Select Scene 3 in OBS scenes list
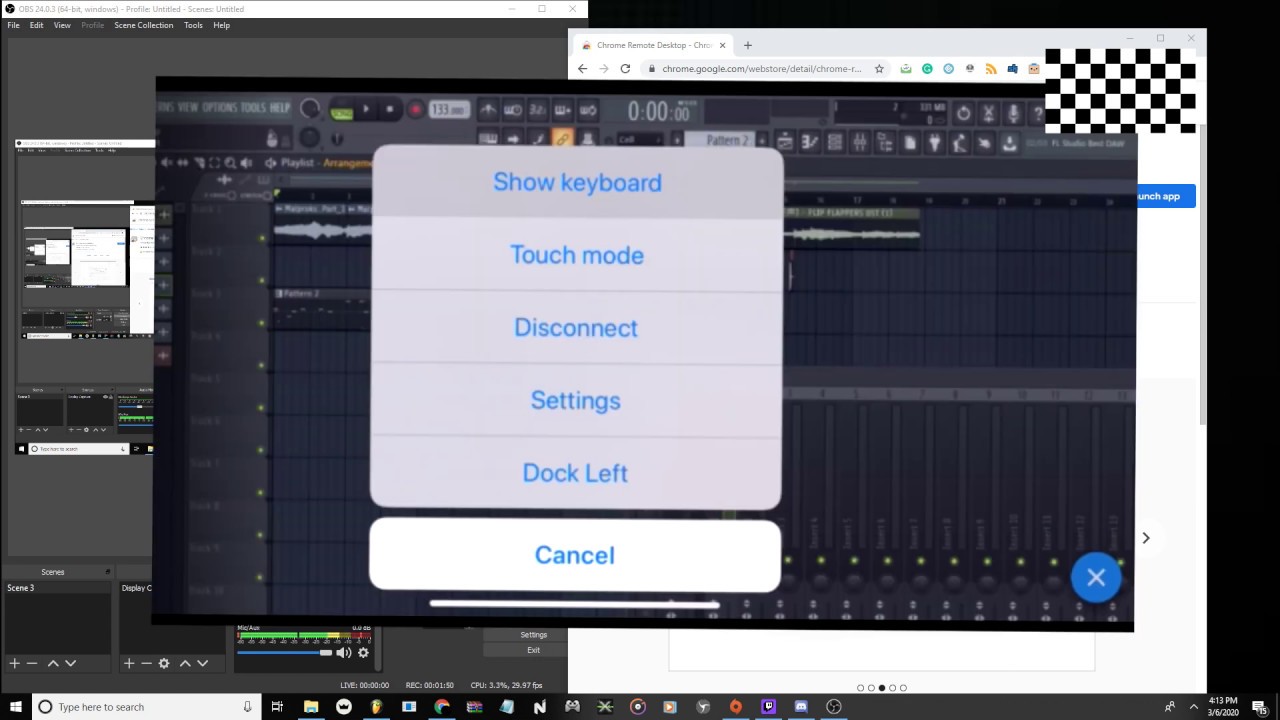Viewport: 1280px width, 720px height. tap(57, 588)
